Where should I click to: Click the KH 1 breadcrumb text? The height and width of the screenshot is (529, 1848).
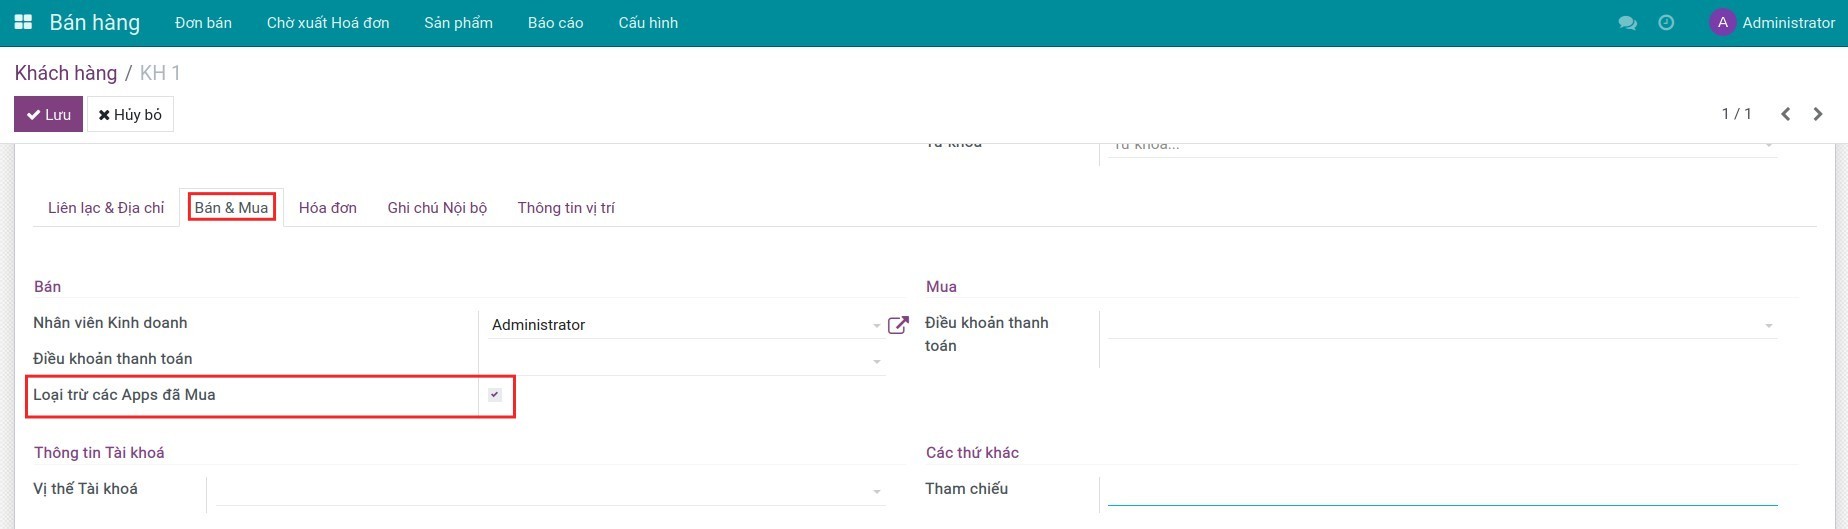160,73
